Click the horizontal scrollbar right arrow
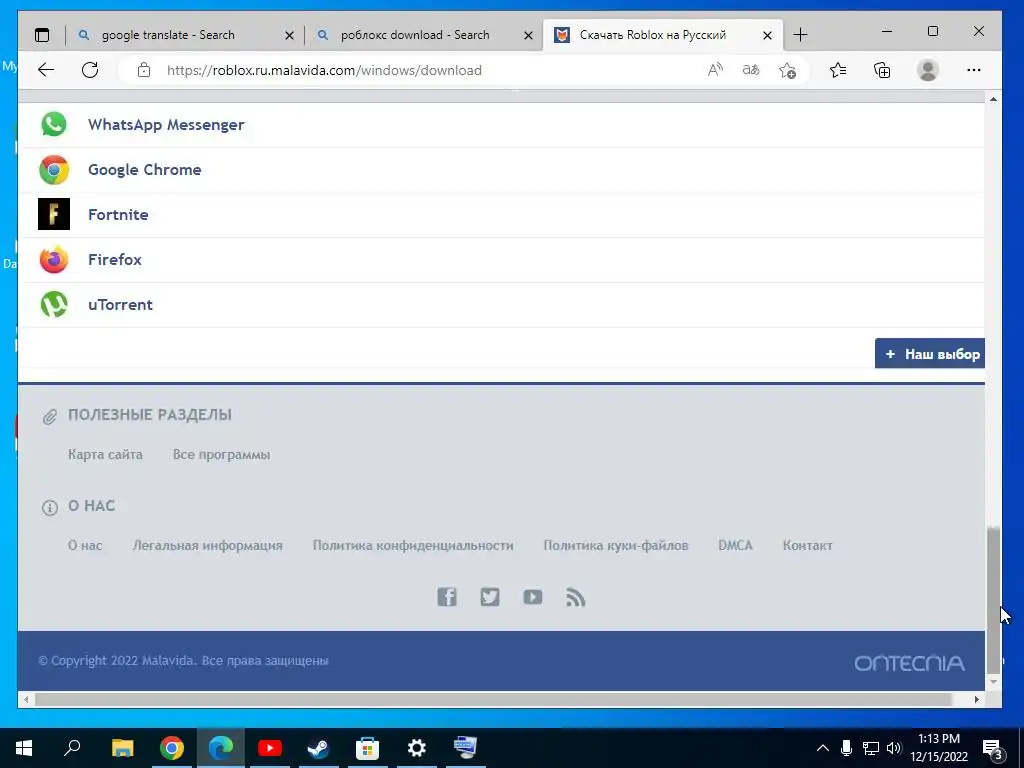Image resolution: width=1024 pixels, height=768 pixels. (x=977, y=699)
